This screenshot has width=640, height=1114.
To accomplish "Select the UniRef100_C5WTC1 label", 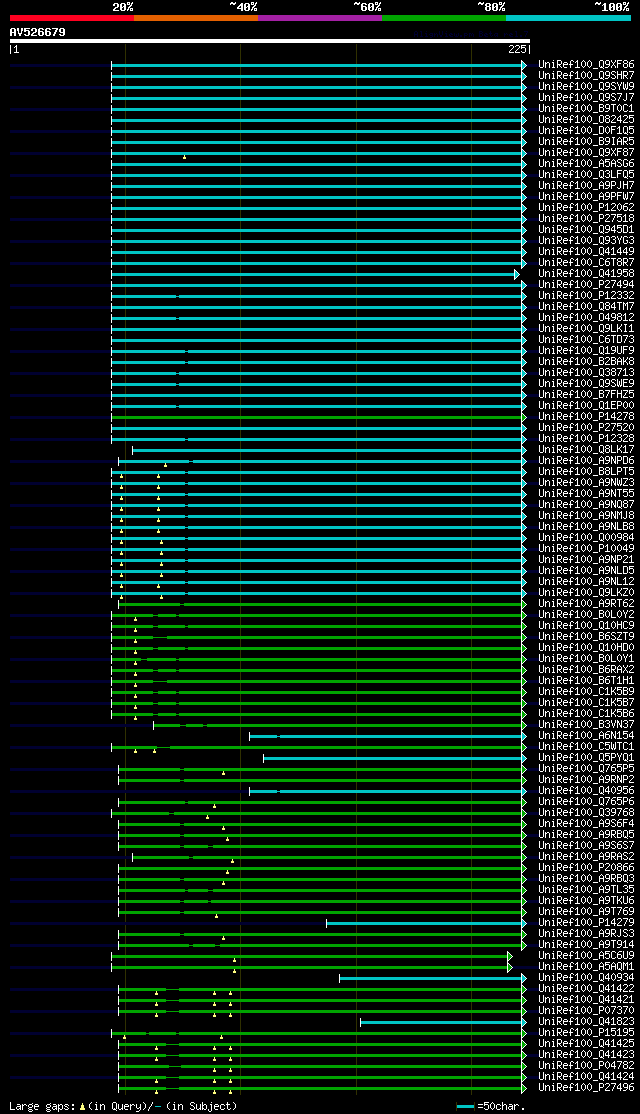I will point(586,747).
